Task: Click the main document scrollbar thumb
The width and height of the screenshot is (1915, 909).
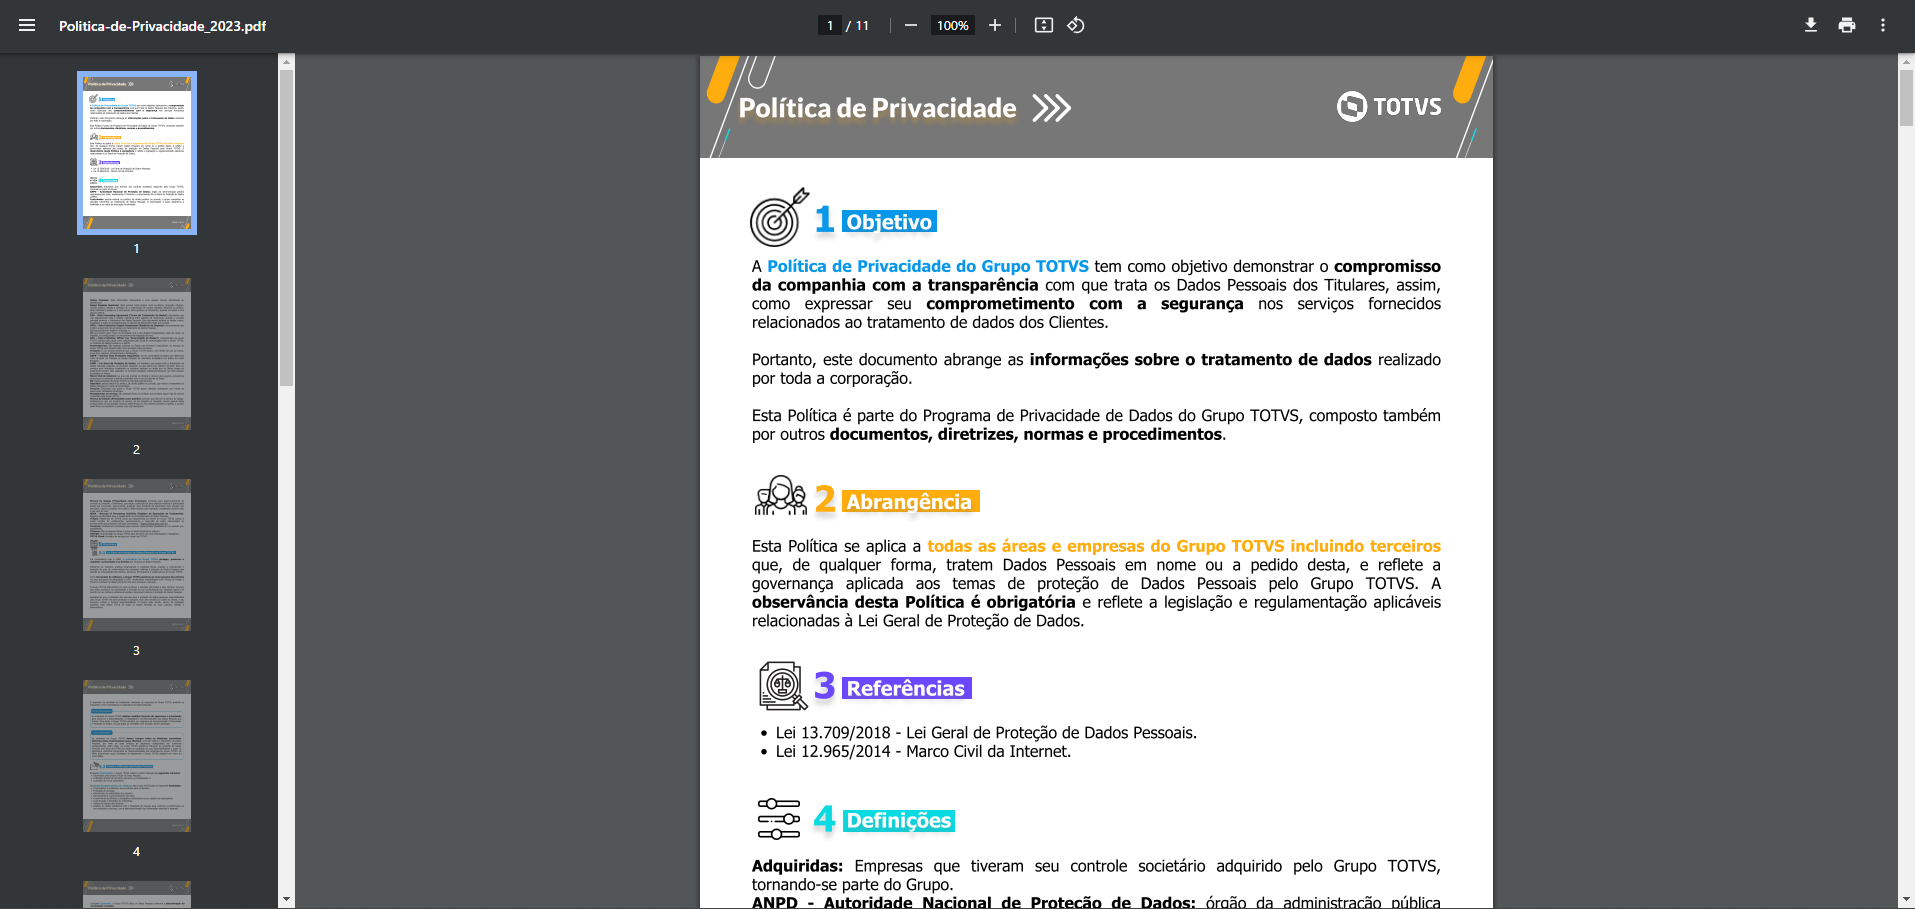Action: (x=1906, y=98)
